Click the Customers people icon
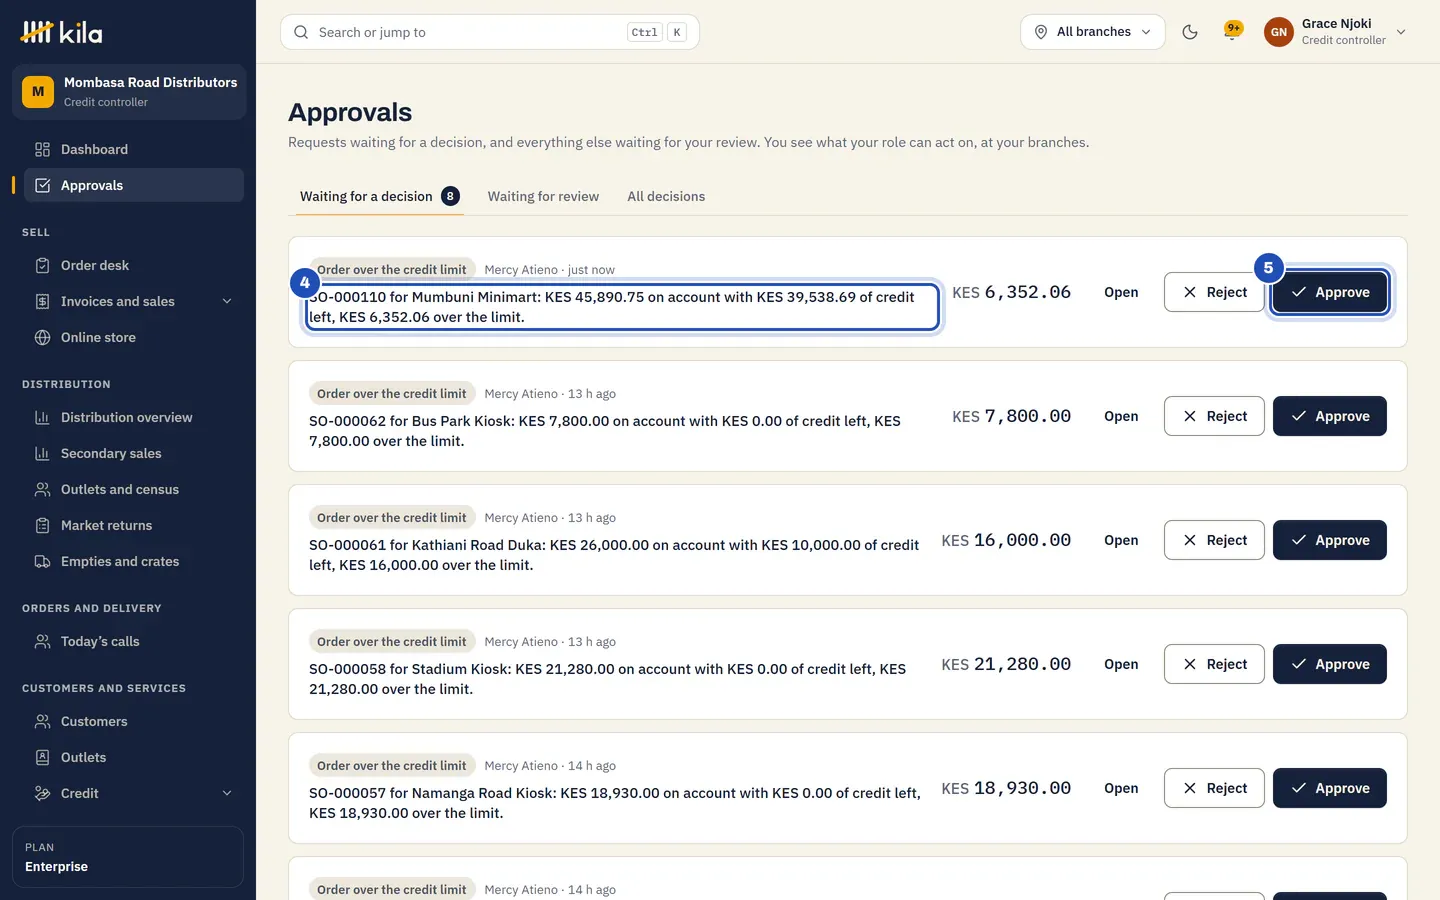Image resolution: width=1440 pixels, height=900 pixels. 42,722
